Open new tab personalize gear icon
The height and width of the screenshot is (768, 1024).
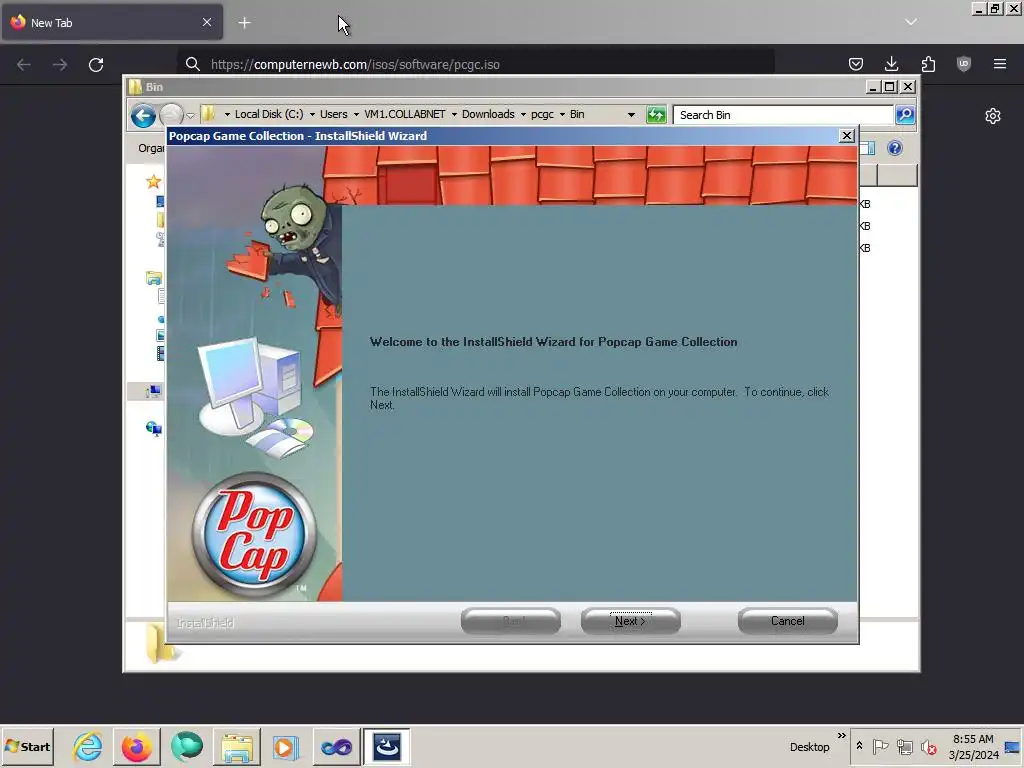coord(993,116)
